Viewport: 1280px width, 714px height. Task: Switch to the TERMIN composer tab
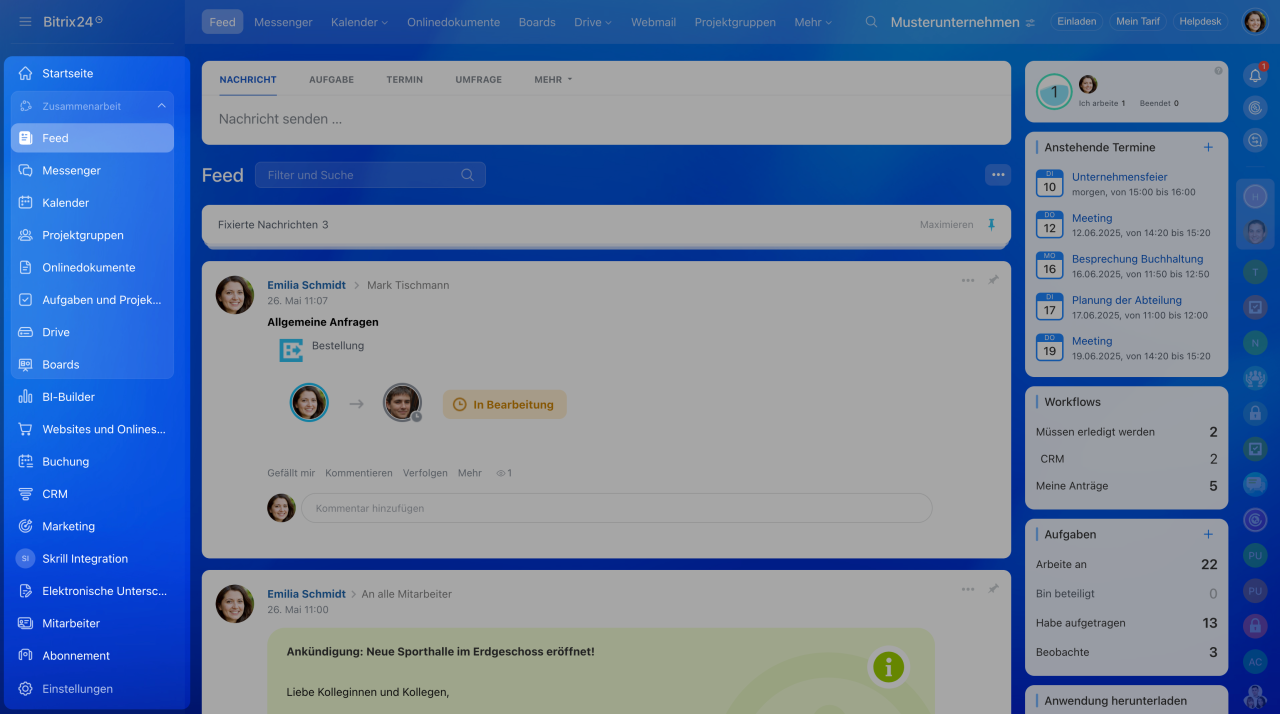[x=405, y=79]
